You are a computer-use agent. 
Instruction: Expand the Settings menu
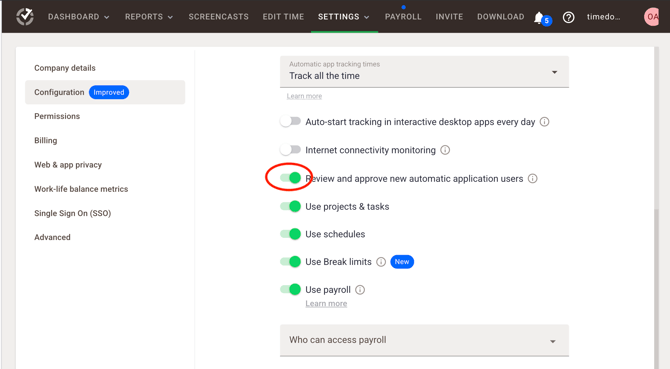coord(344,17)
